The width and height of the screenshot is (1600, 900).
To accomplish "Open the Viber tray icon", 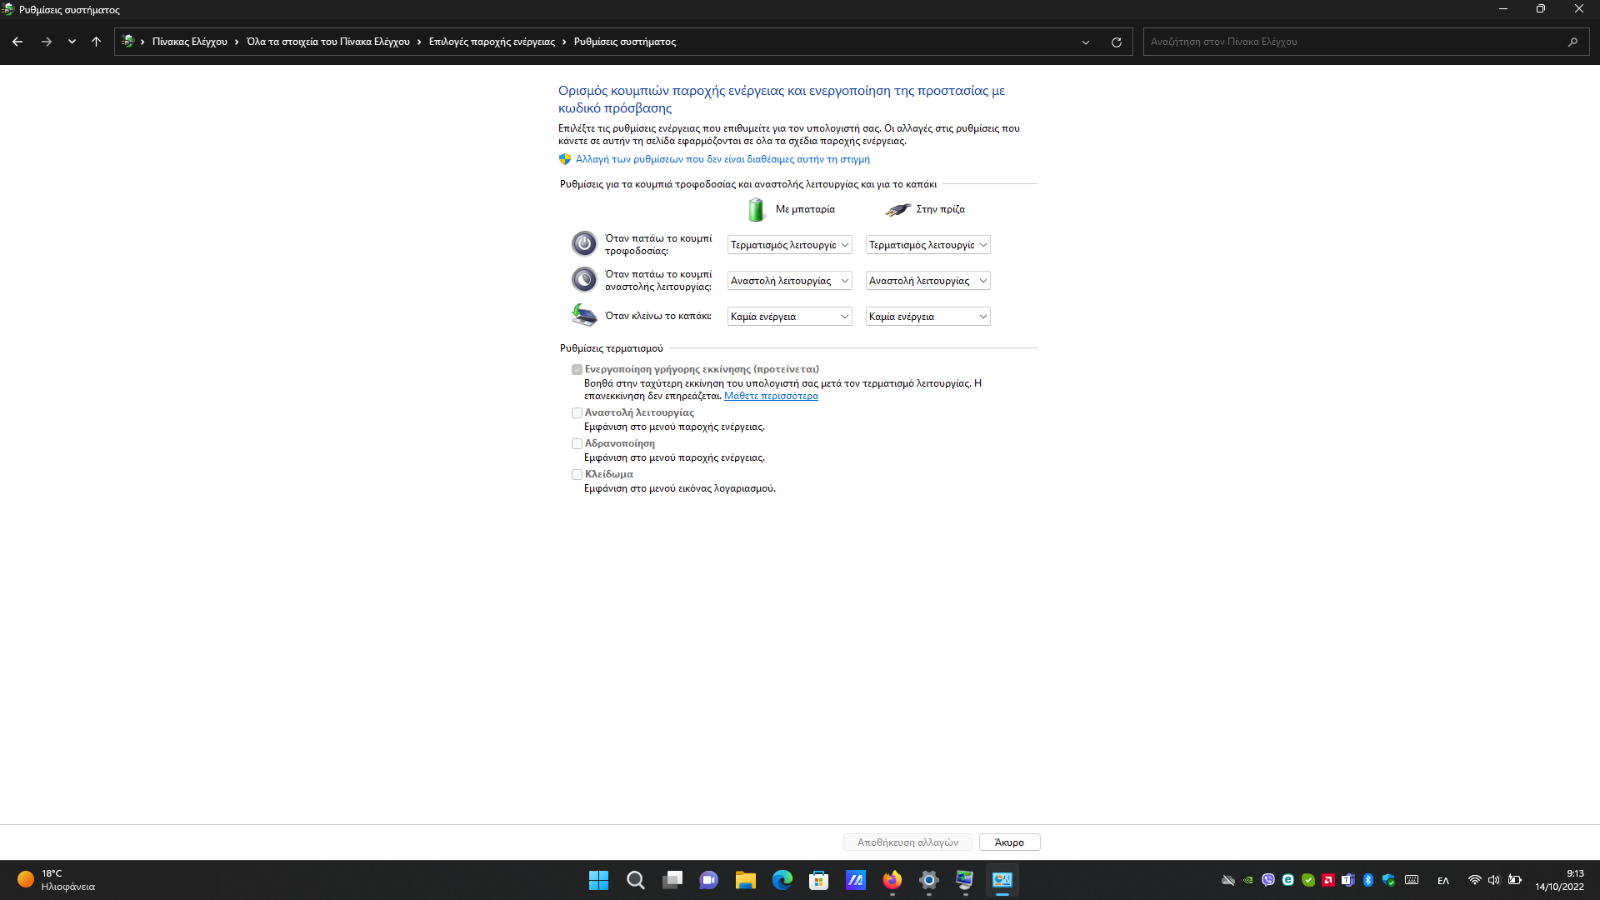I will pyautogui.click(x=1268, y=880).
